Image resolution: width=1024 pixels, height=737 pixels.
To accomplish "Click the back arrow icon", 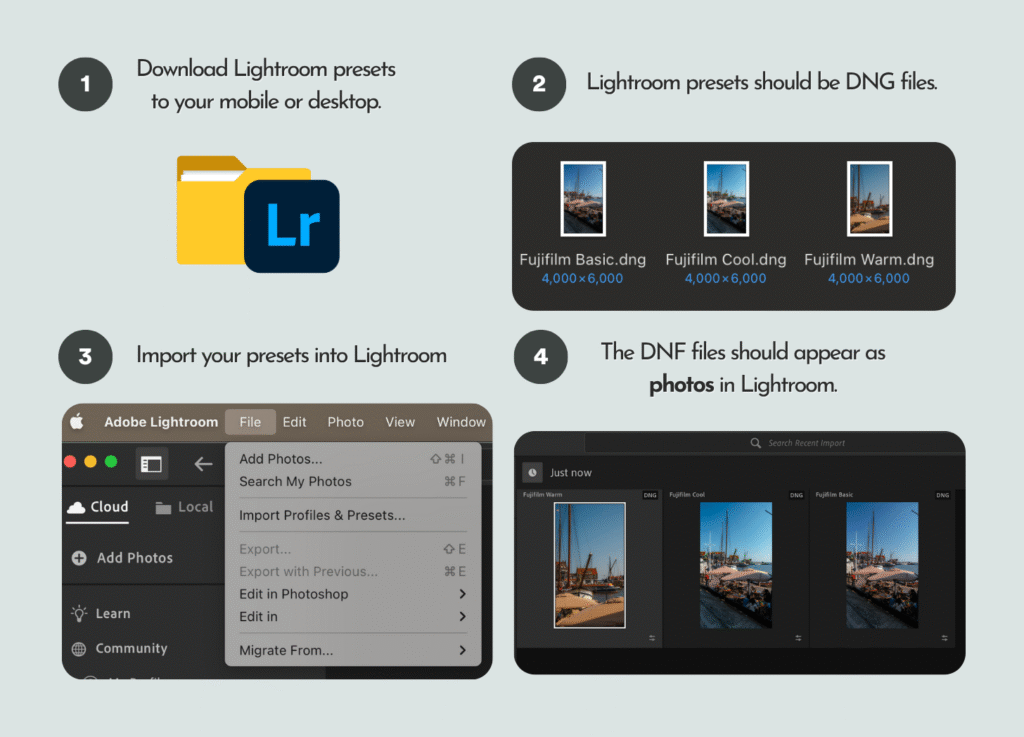I will click(x=203, y=464).
